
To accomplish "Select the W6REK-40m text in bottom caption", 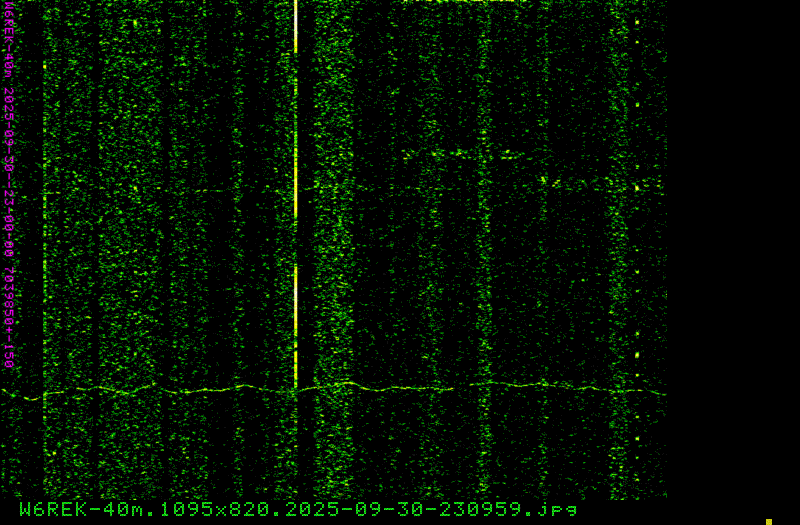I will tap(68, 509).
